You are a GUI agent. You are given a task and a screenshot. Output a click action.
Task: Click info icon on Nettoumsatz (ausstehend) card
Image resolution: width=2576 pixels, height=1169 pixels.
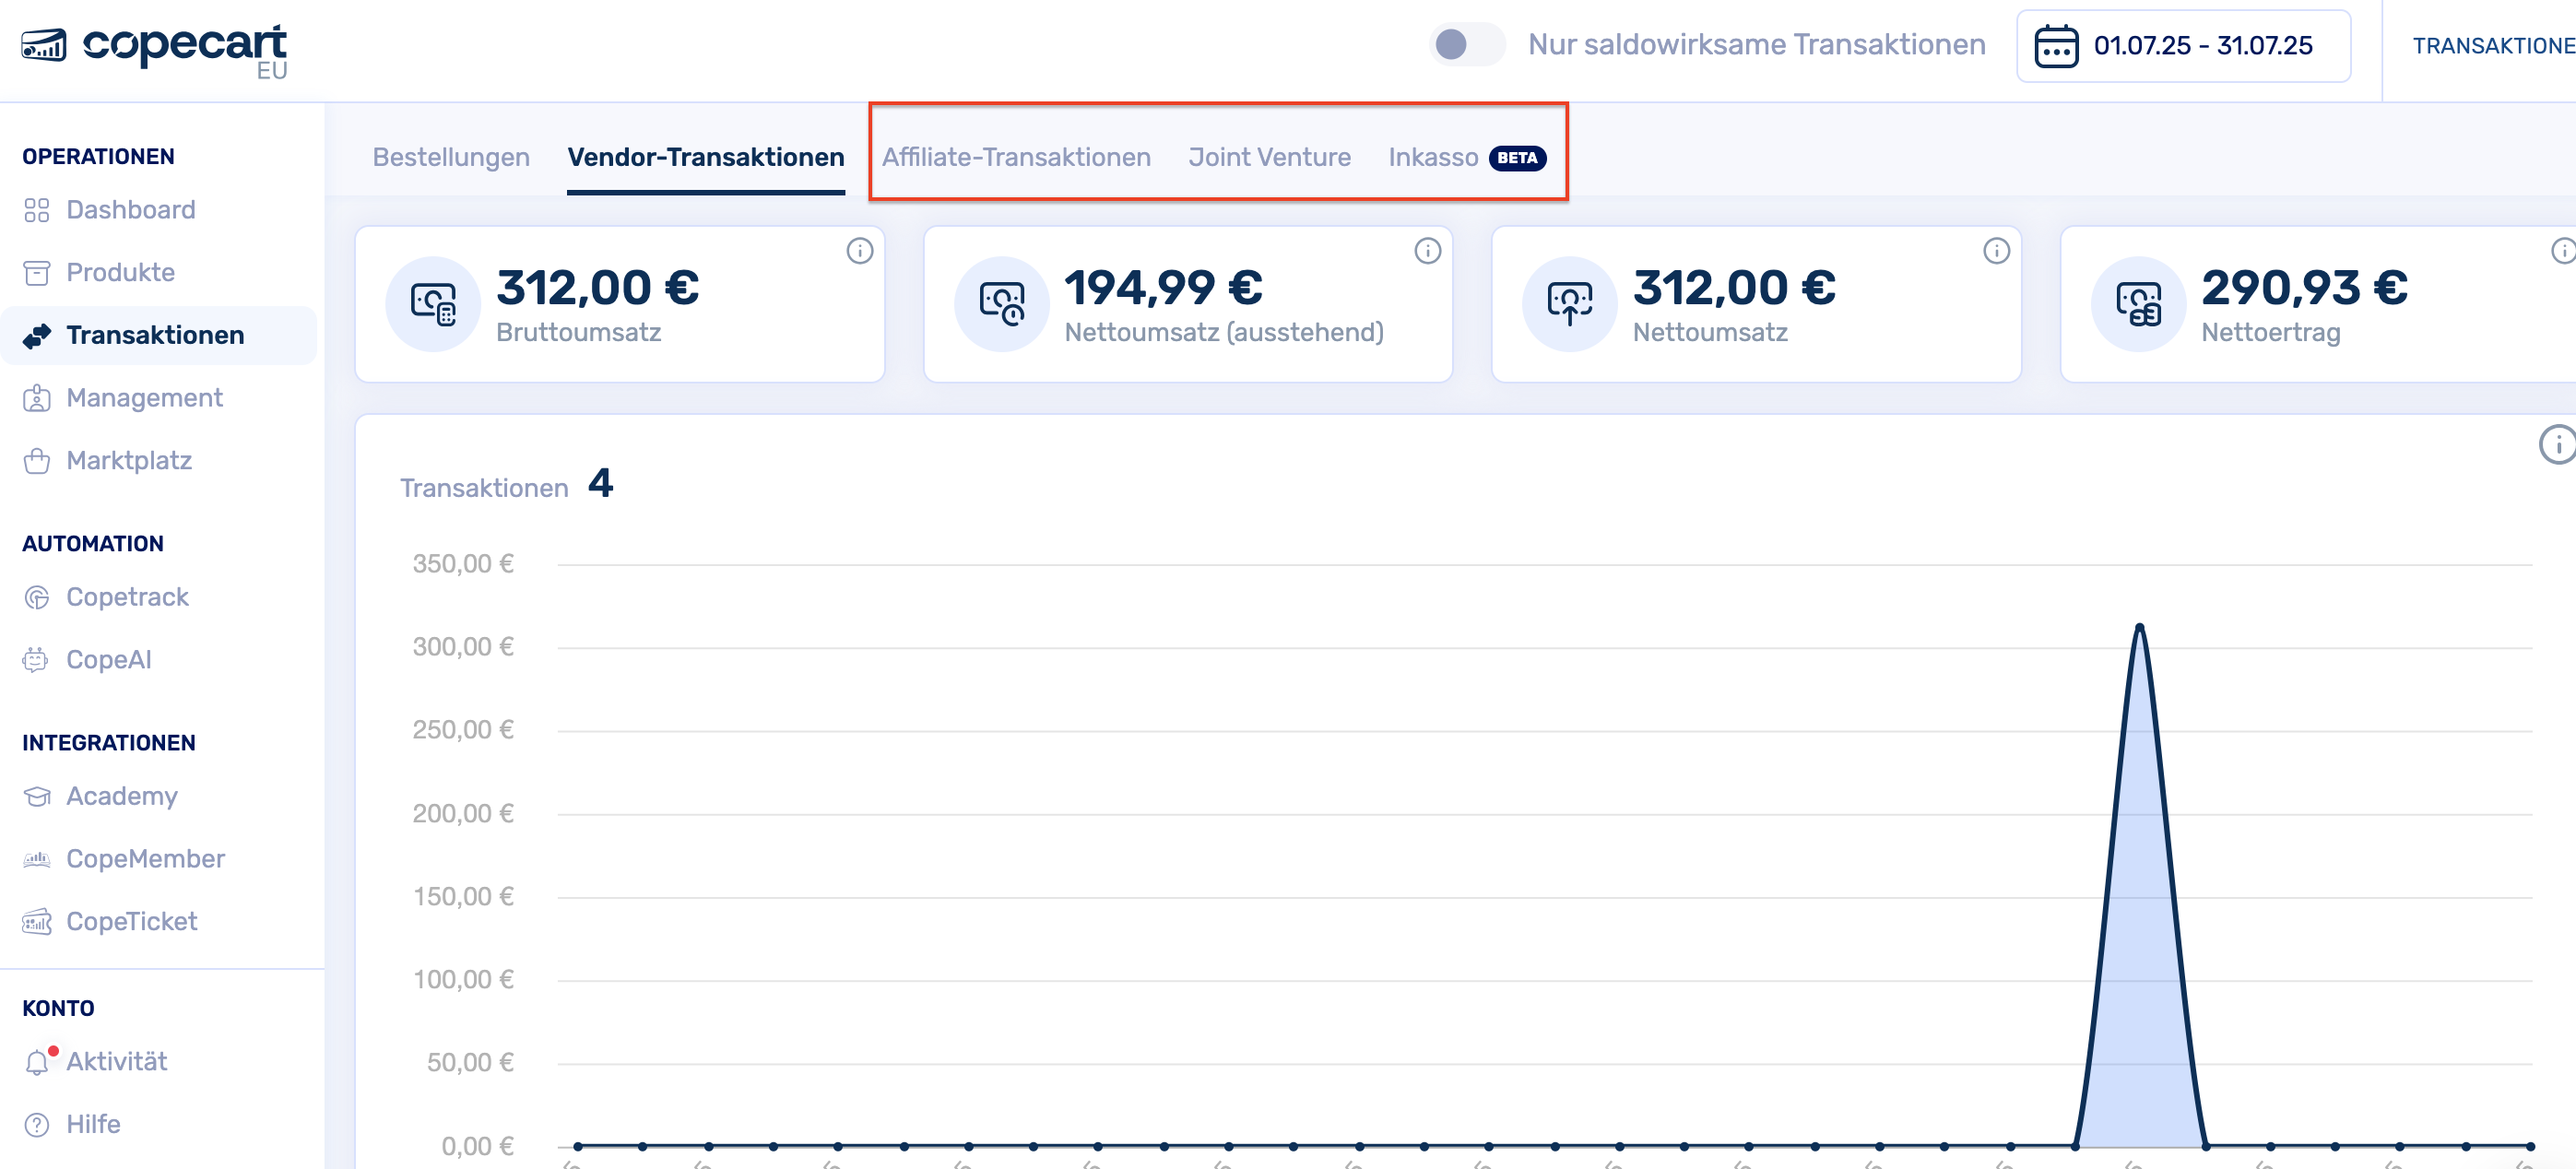[1427, 251]
